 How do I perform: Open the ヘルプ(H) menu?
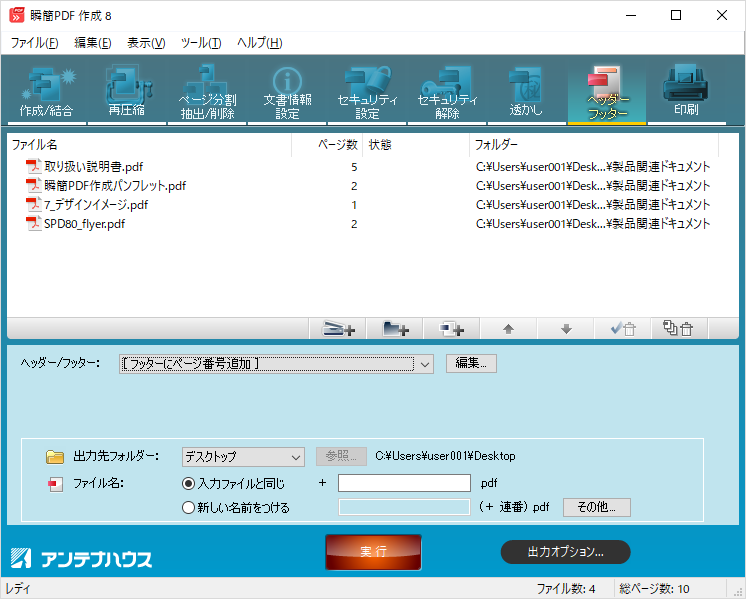tap(260, 43)
